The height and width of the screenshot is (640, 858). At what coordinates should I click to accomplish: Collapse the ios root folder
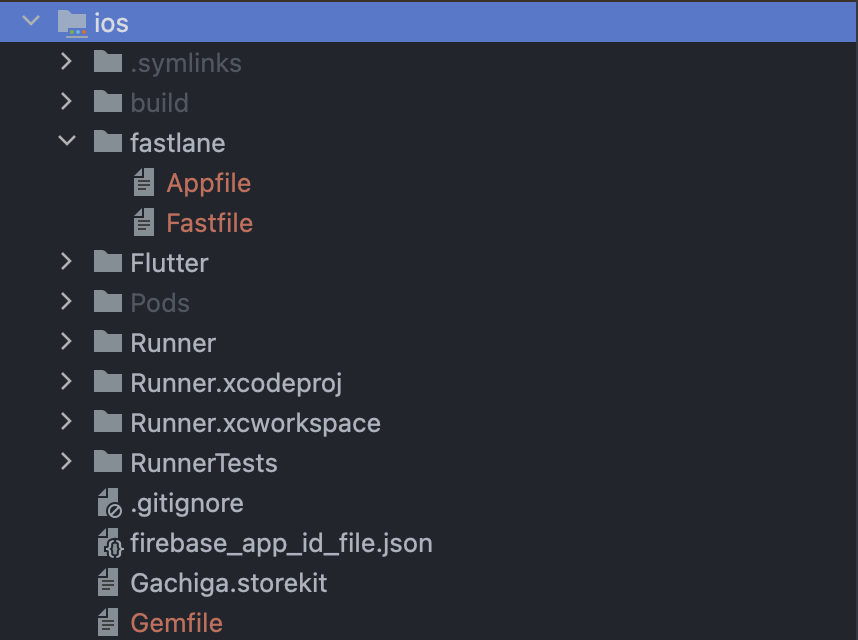coord(31,21)
